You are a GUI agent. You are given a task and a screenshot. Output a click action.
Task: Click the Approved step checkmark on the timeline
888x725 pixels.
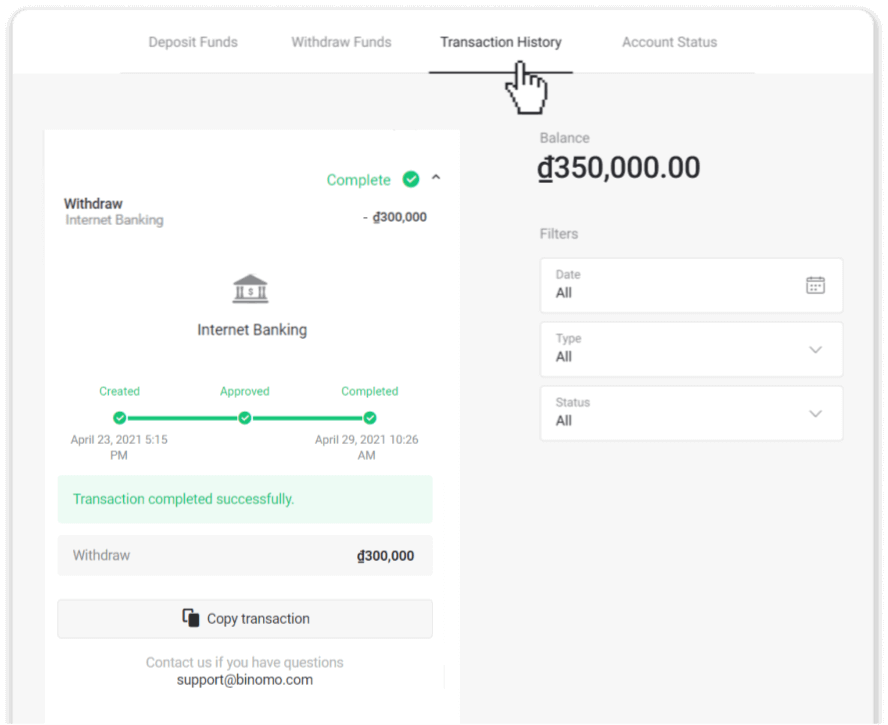244,417
